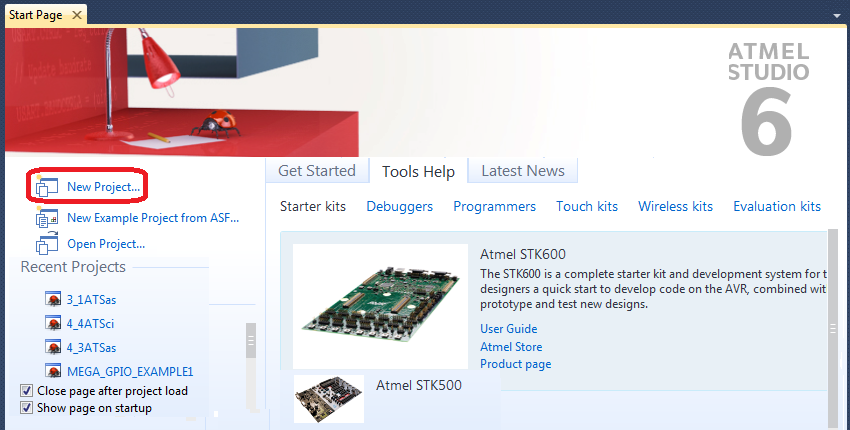
Task: Click New Example Project from ASF... link
Action: coord(153,218)
